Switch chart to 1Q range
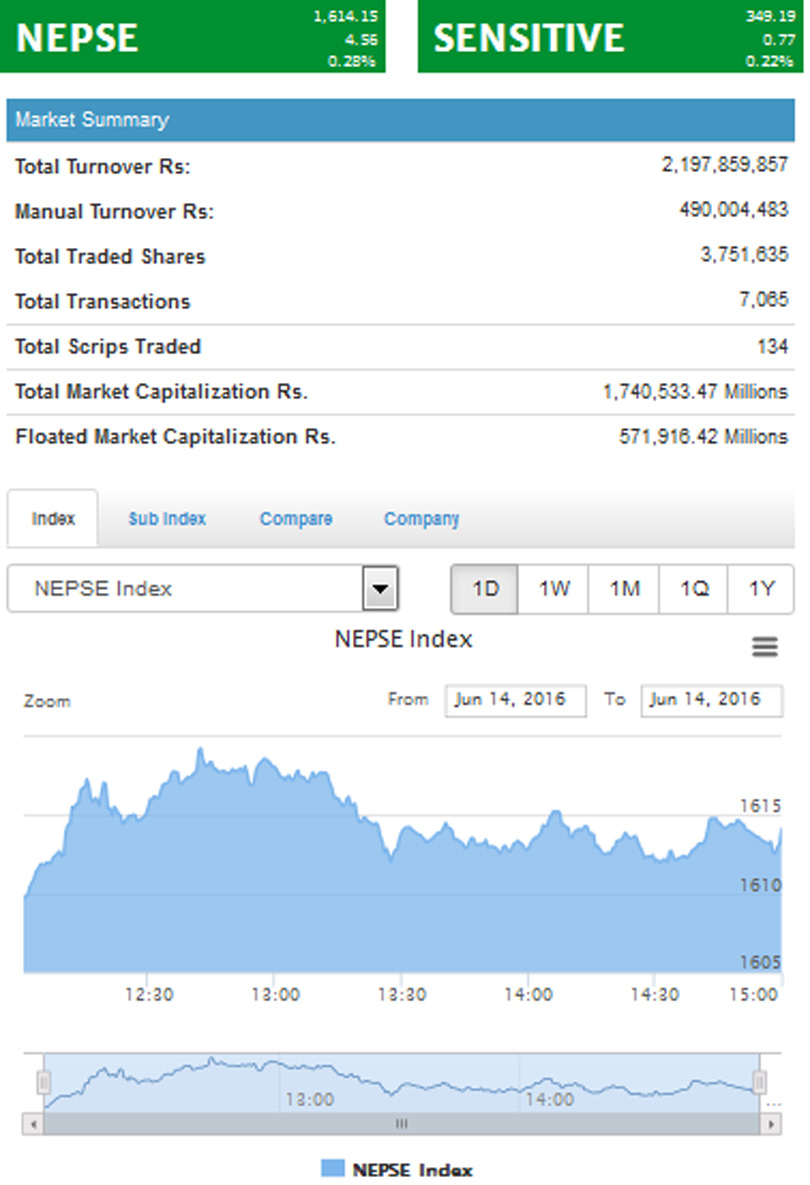Image resolution: width=810 pixels, height=1185 pixels. coord(694,589)
